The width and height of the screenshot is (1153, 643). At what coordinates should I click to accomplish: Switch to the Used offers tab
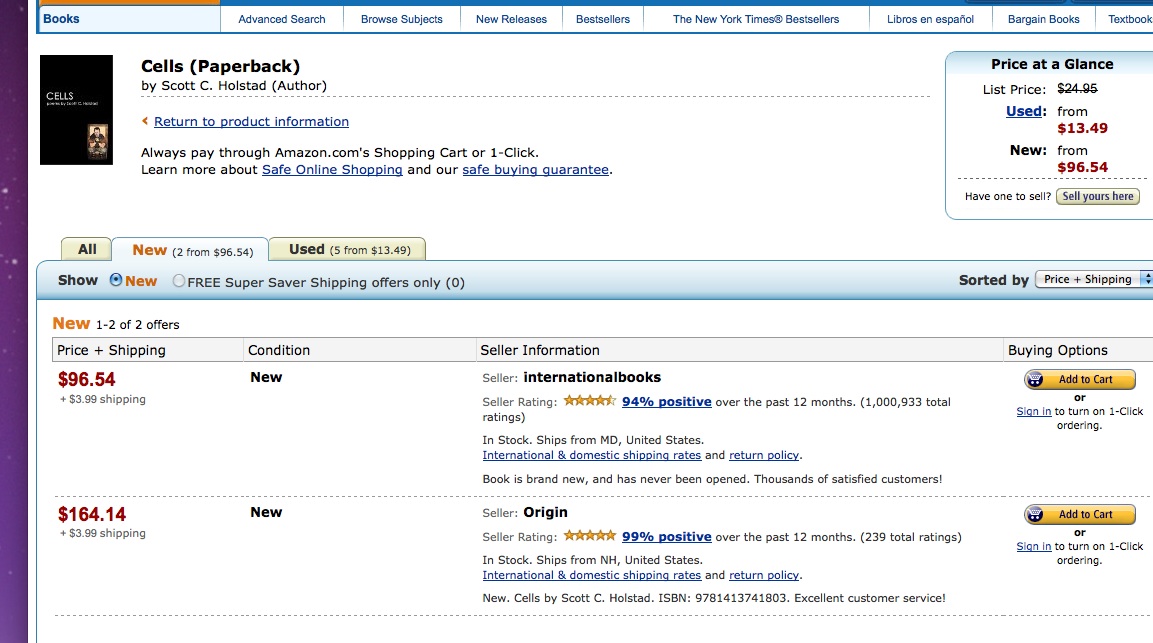(348, 249)
